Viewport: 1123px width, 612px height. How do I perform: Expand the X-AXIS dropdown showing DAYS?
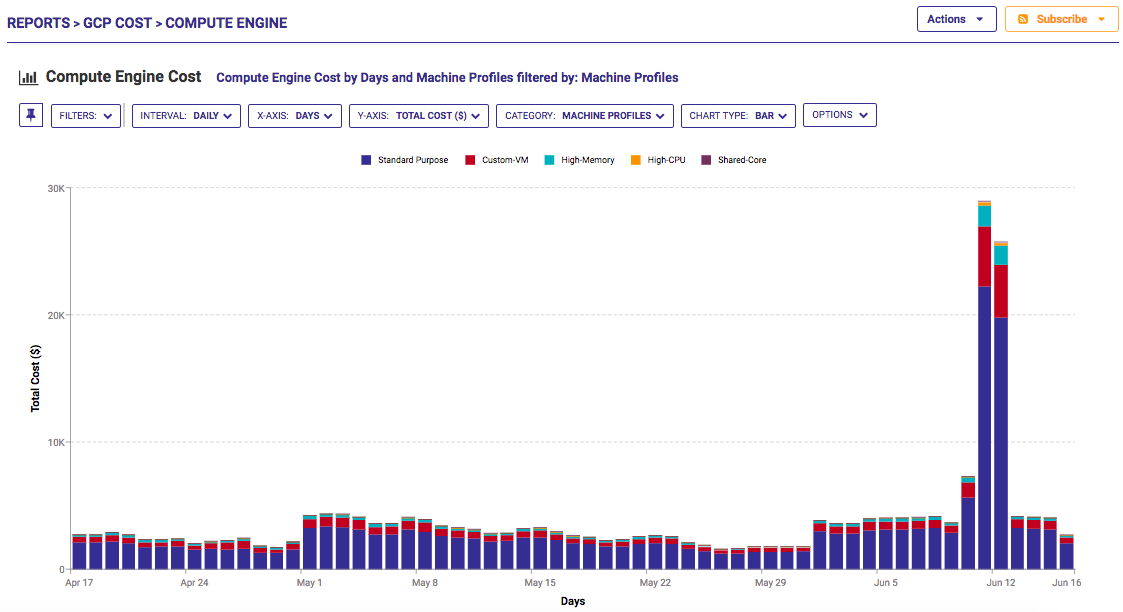pyautogui.click(x=295, y=115)
